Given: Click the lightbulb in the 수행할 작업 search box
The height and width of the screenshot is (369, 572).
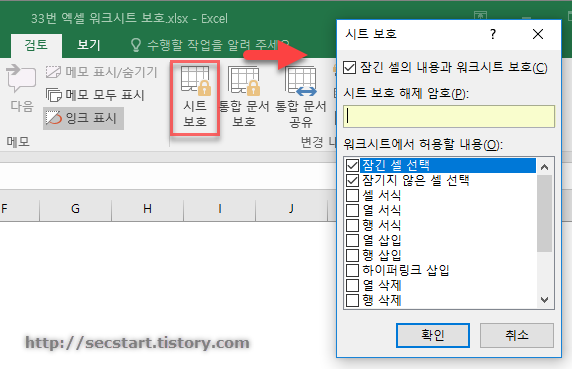Looking at the screenshot, I should (136, 45).
